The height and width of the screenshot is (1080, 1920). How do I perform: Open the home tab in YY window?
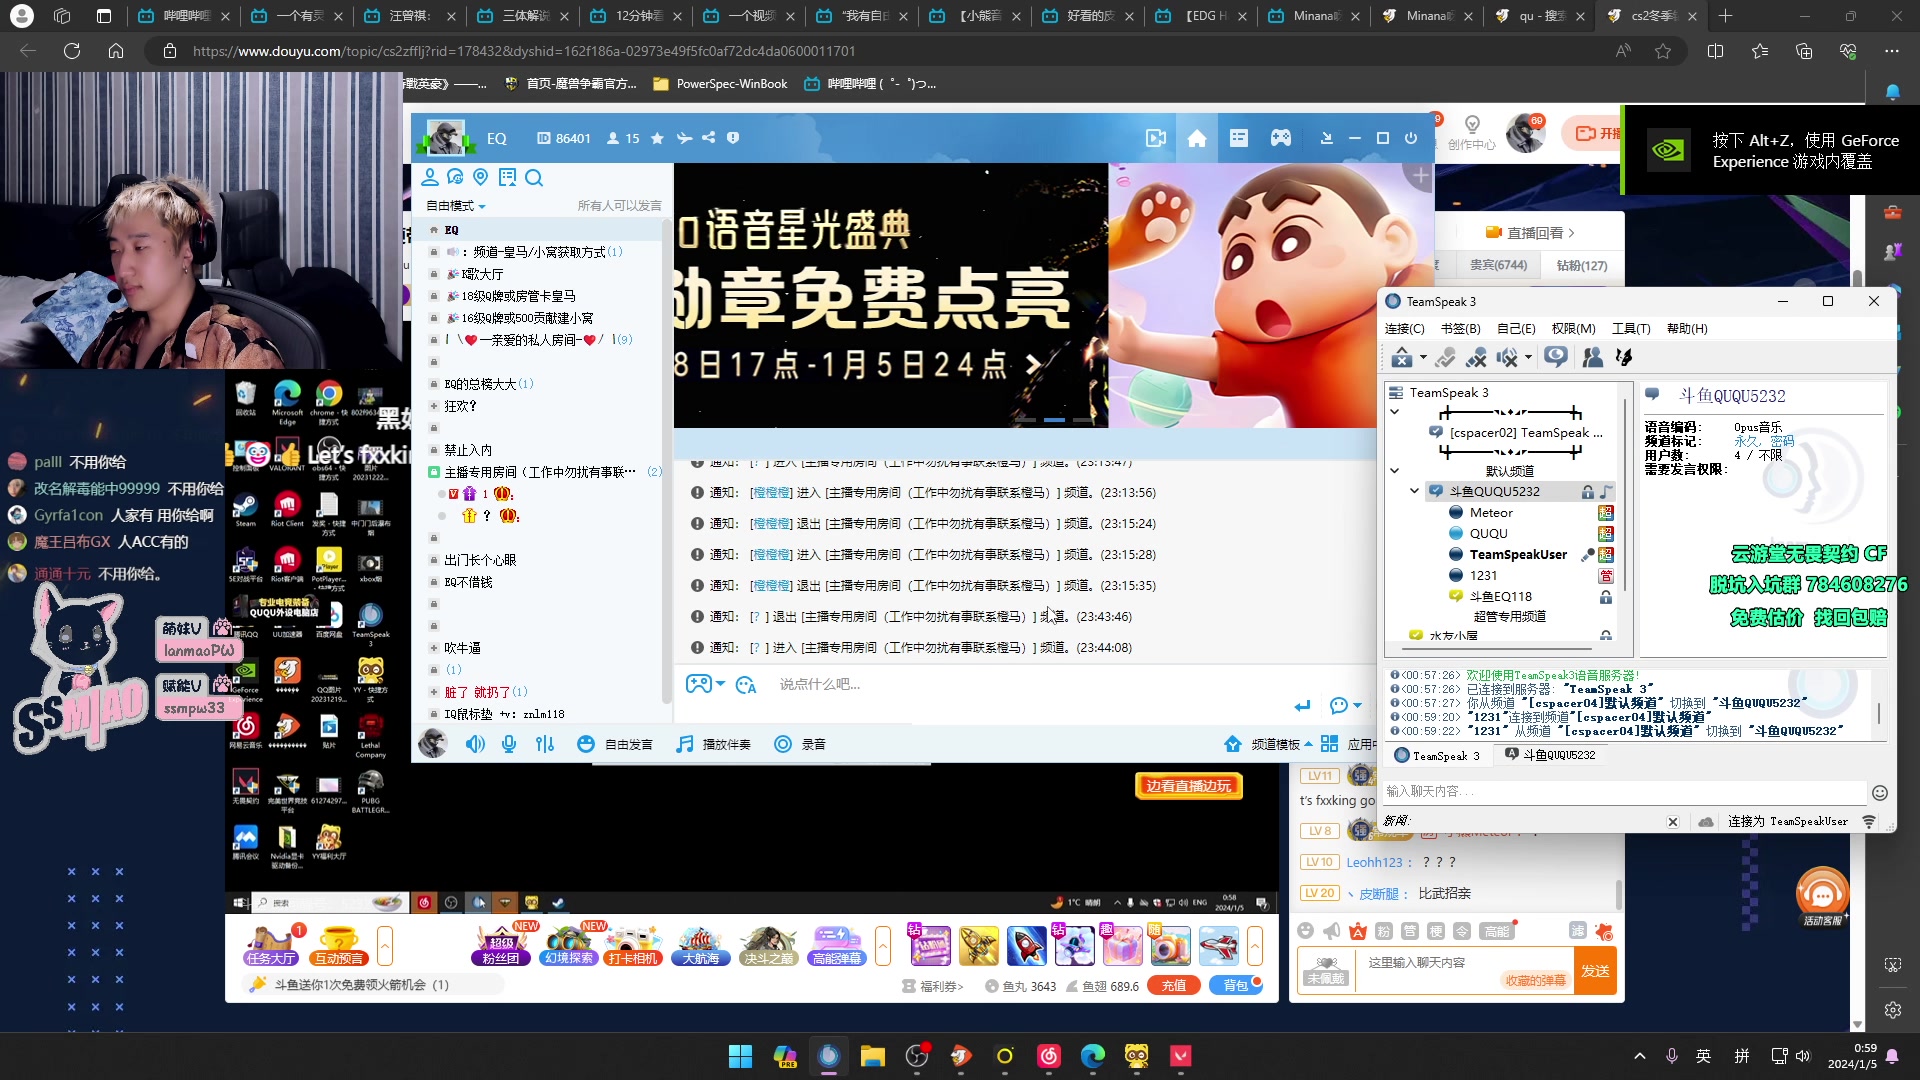tap(1197, 139)
